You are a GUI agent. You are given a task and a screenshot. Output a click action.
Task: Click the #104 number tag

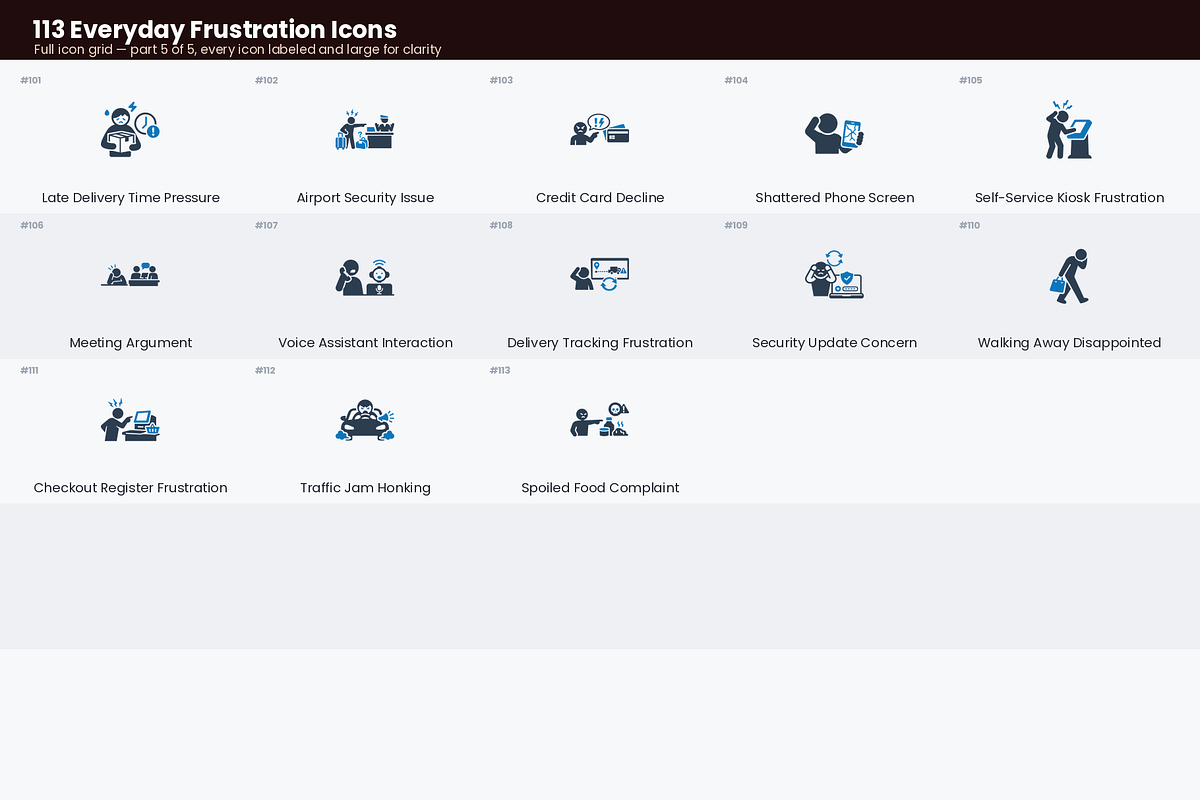click(x=736, y=80)
